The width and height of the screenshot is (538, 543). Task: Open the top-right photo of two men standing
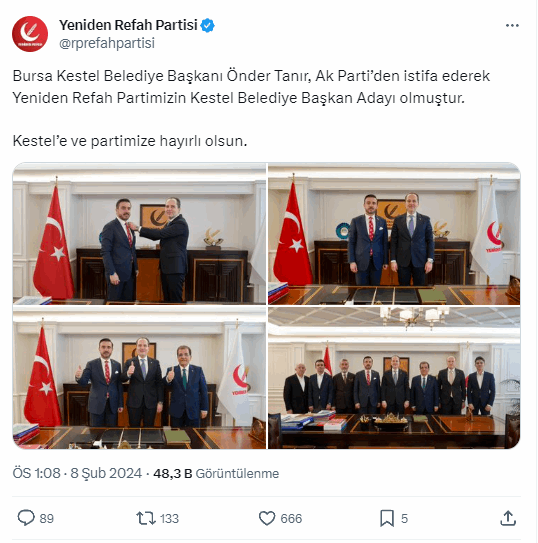[x=394, y=234]
